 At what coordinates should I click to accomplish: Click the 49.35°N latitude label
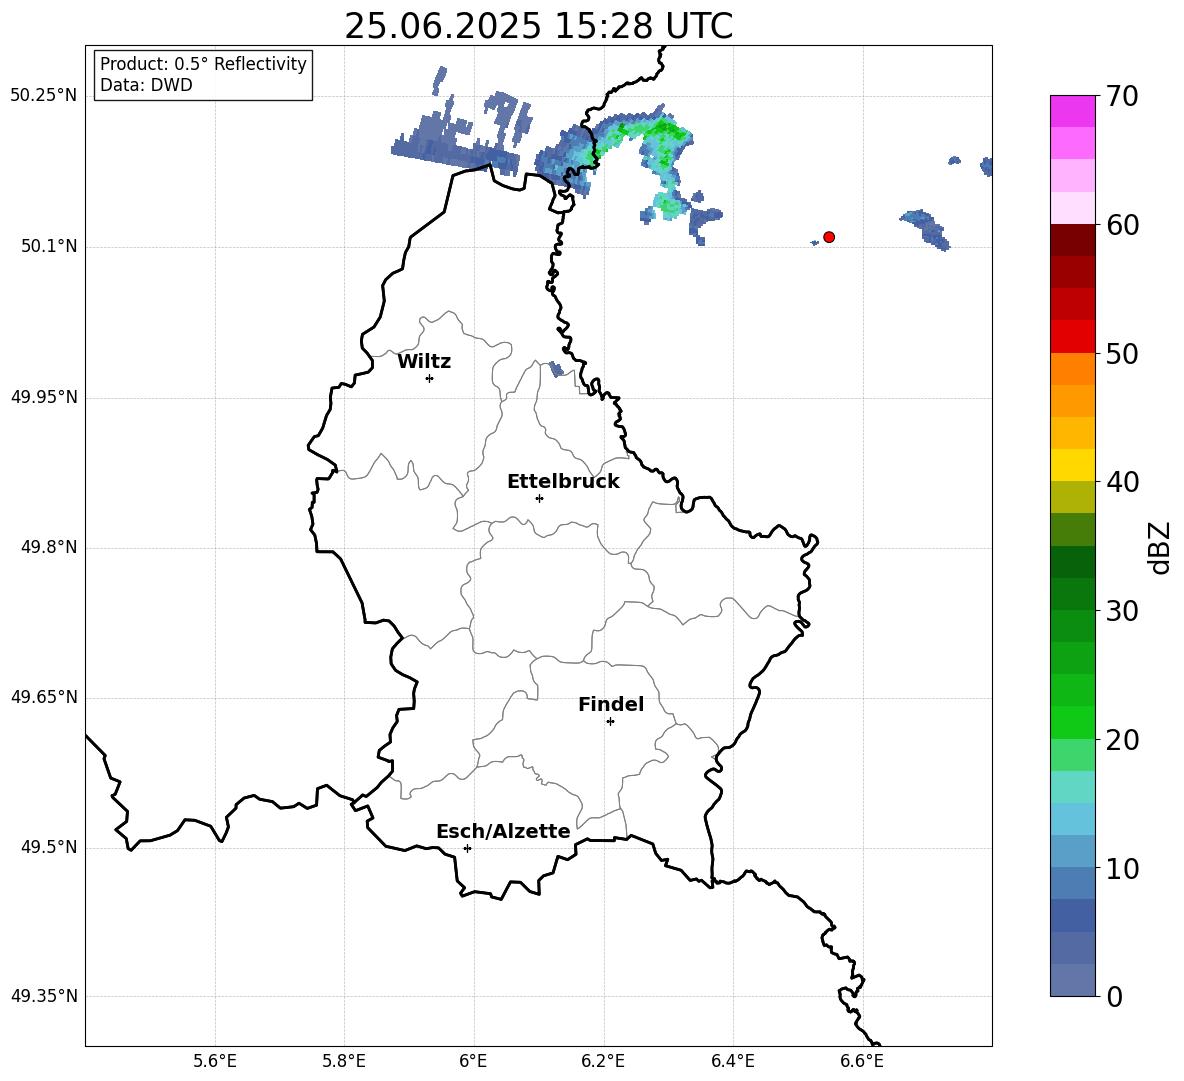pyautogui.click(x=43, y=996)
